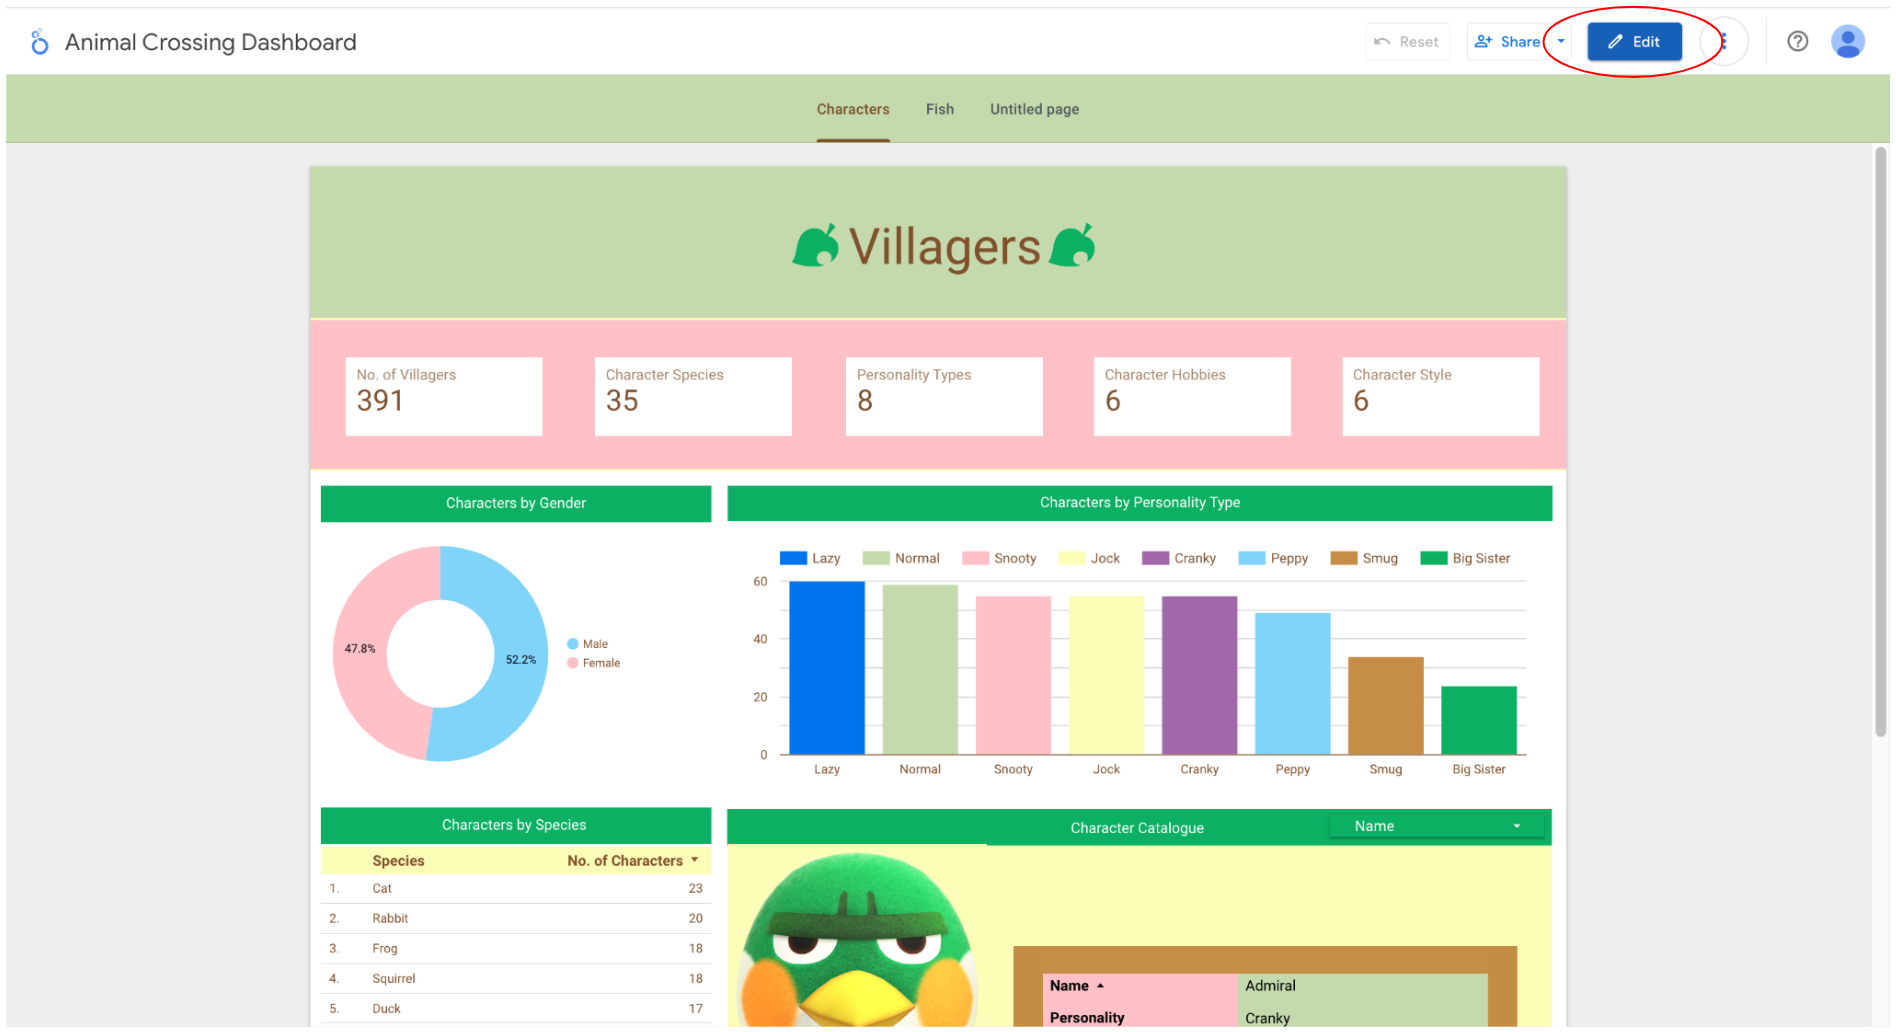This screenshot has width=1896, height=1032.
Task: Open the Name dropdown in Character Catalogue
Action: pos(1436,826)
